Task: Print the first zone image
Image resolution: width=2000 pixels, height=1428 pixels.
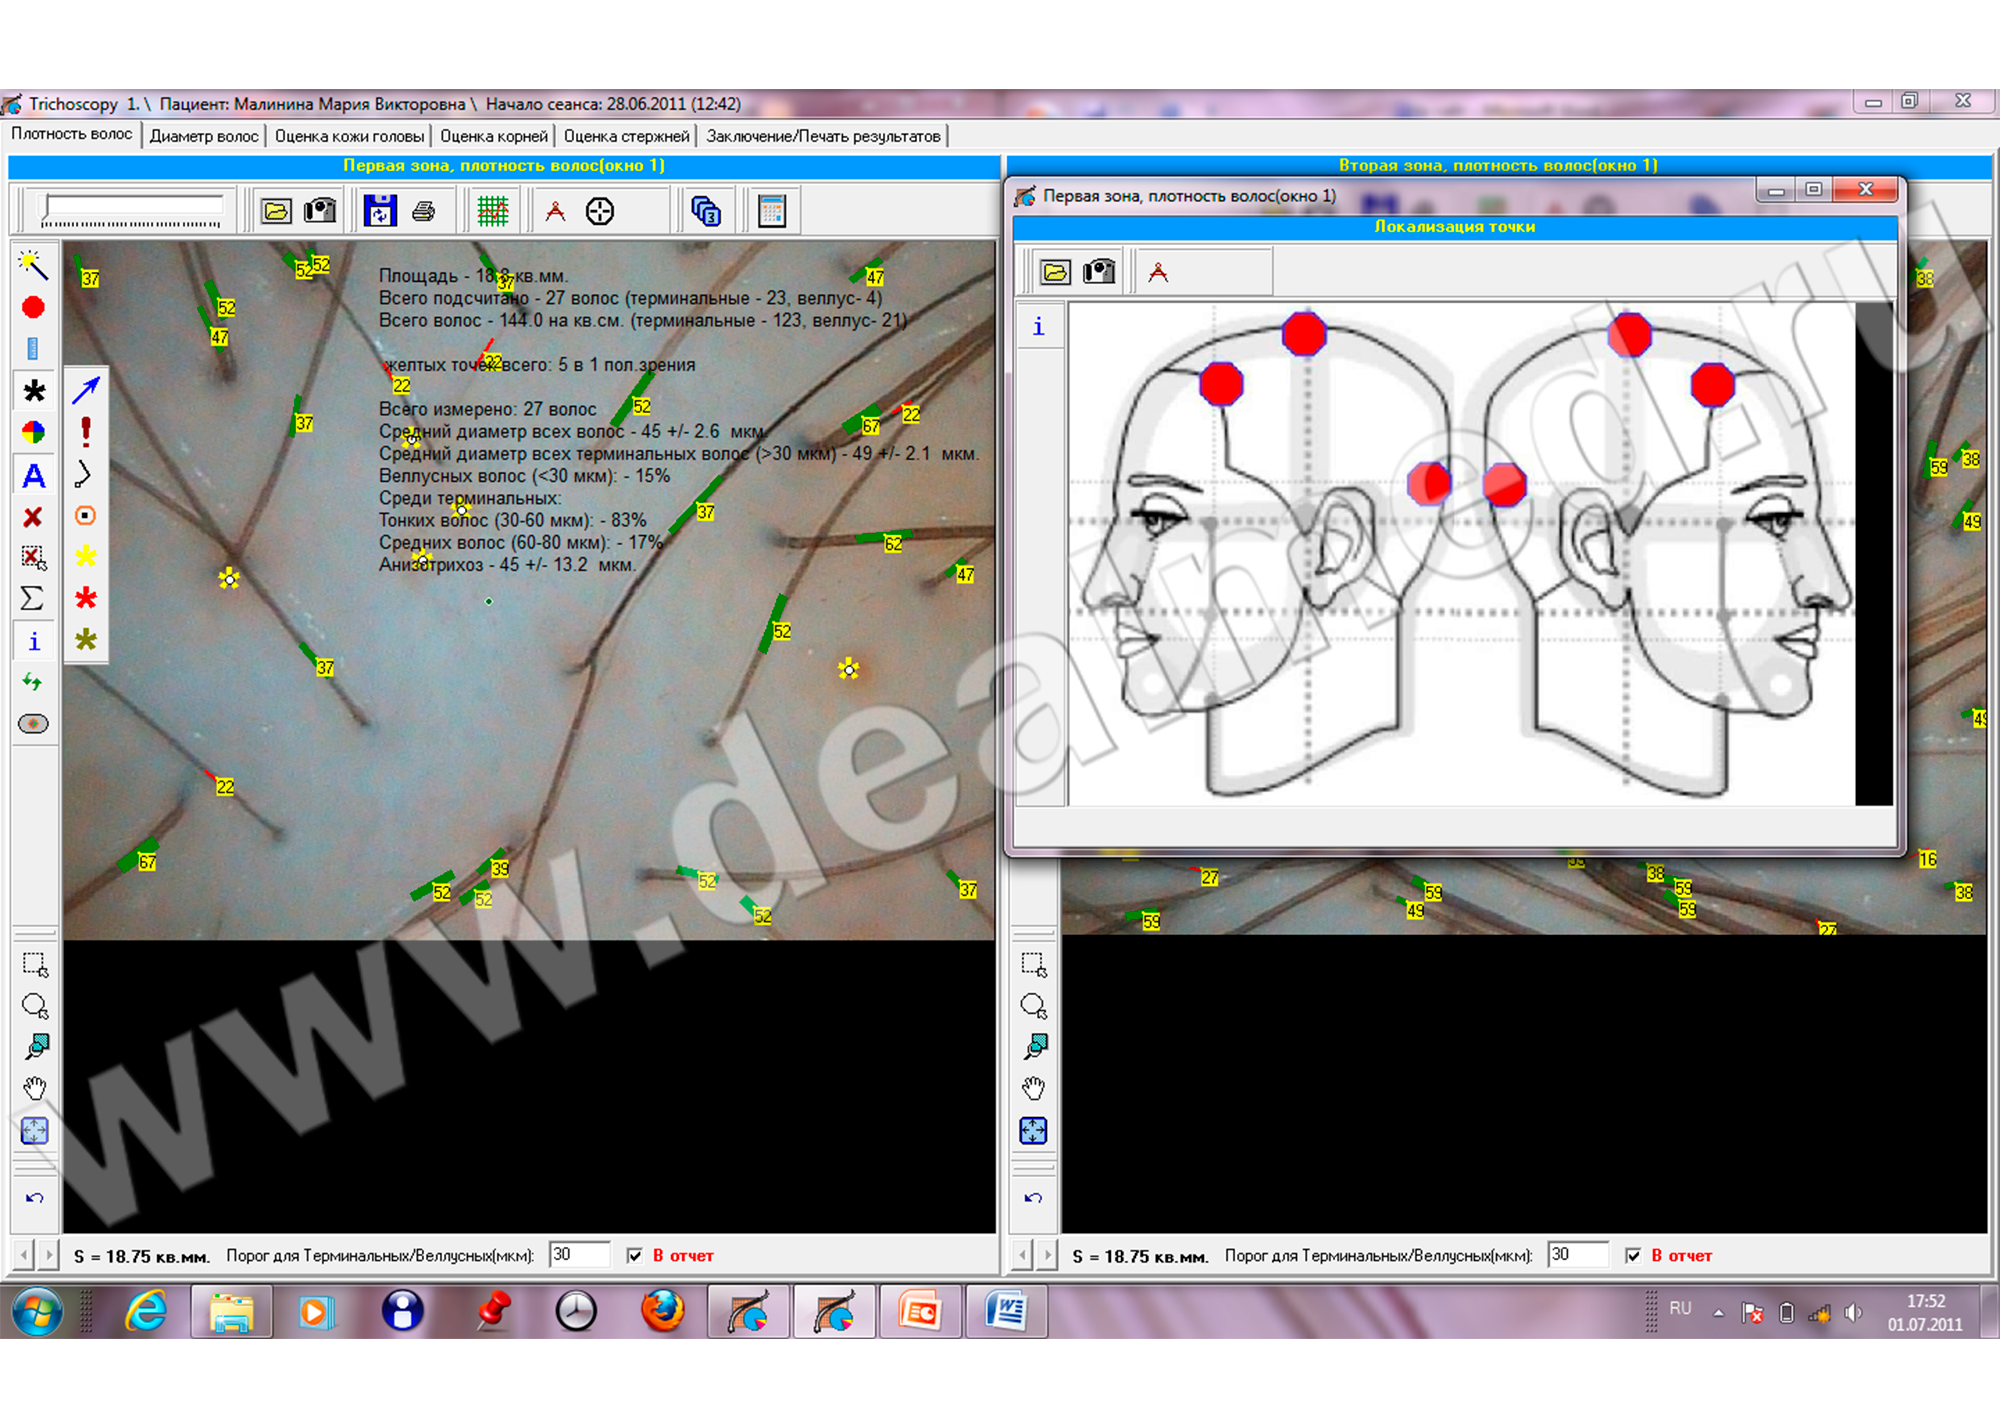Action: pyautogui.click(x=424, y=211)
